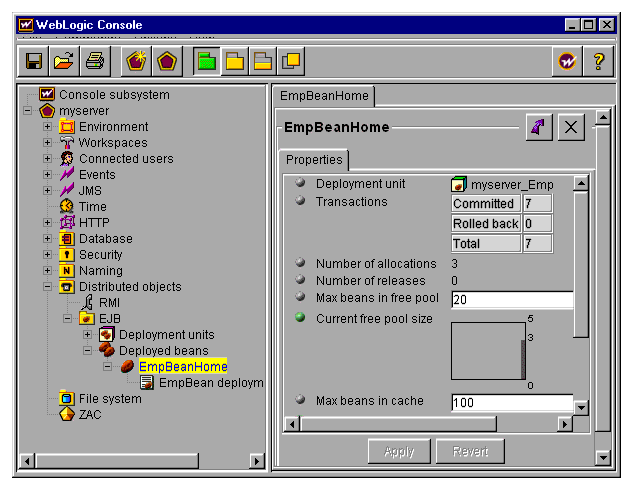Click the Apply button

coord(399,451)
